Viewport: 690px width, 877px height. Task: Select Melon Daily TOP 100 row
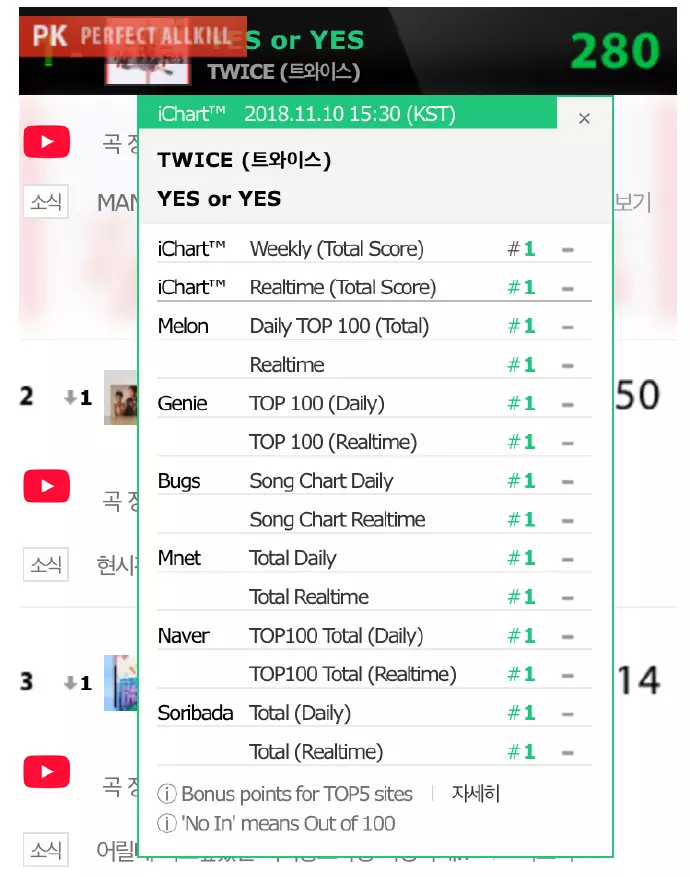tap(374, 326)
